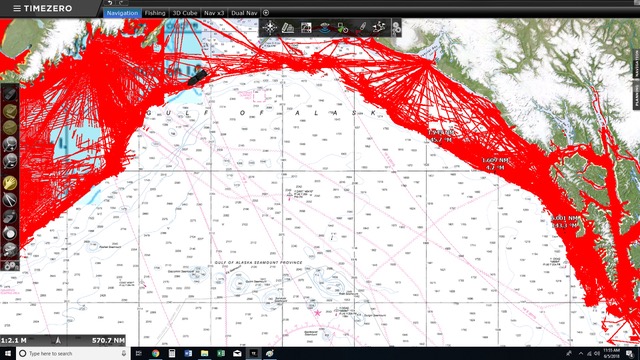Image resolution: width=640 pixels, height=360 pixels.
Task: Select the divider measuring tool
Action: coord(9,200)
